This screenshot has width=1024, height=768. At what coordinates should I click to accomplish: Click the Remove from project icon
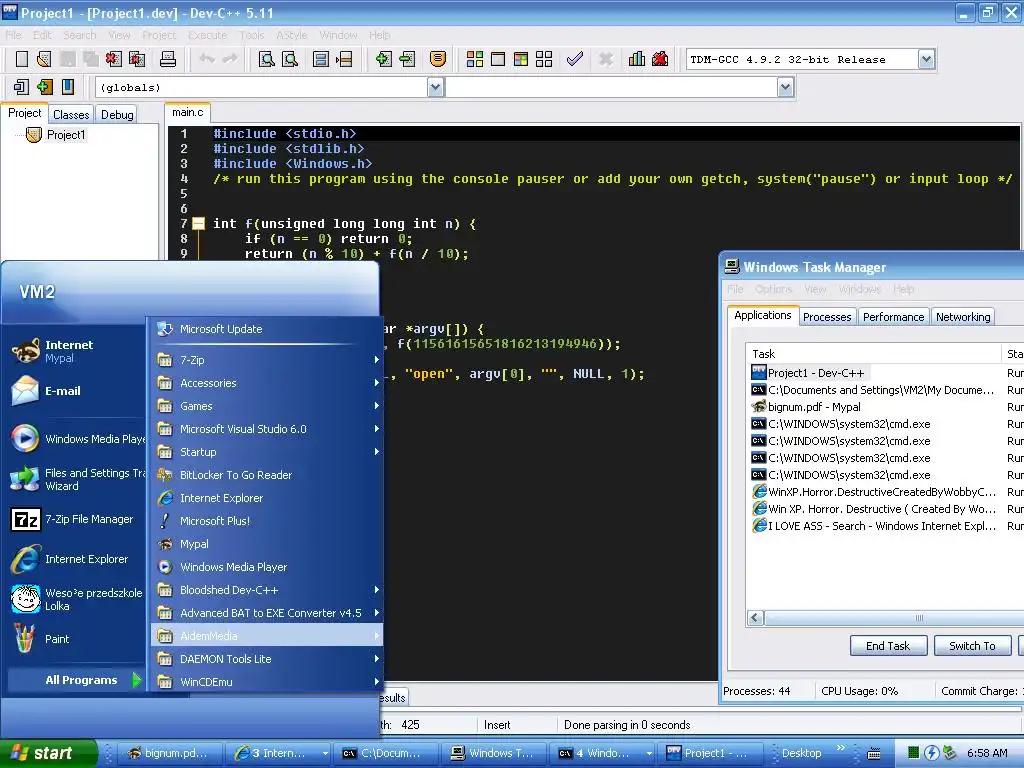tap(407, 59)
